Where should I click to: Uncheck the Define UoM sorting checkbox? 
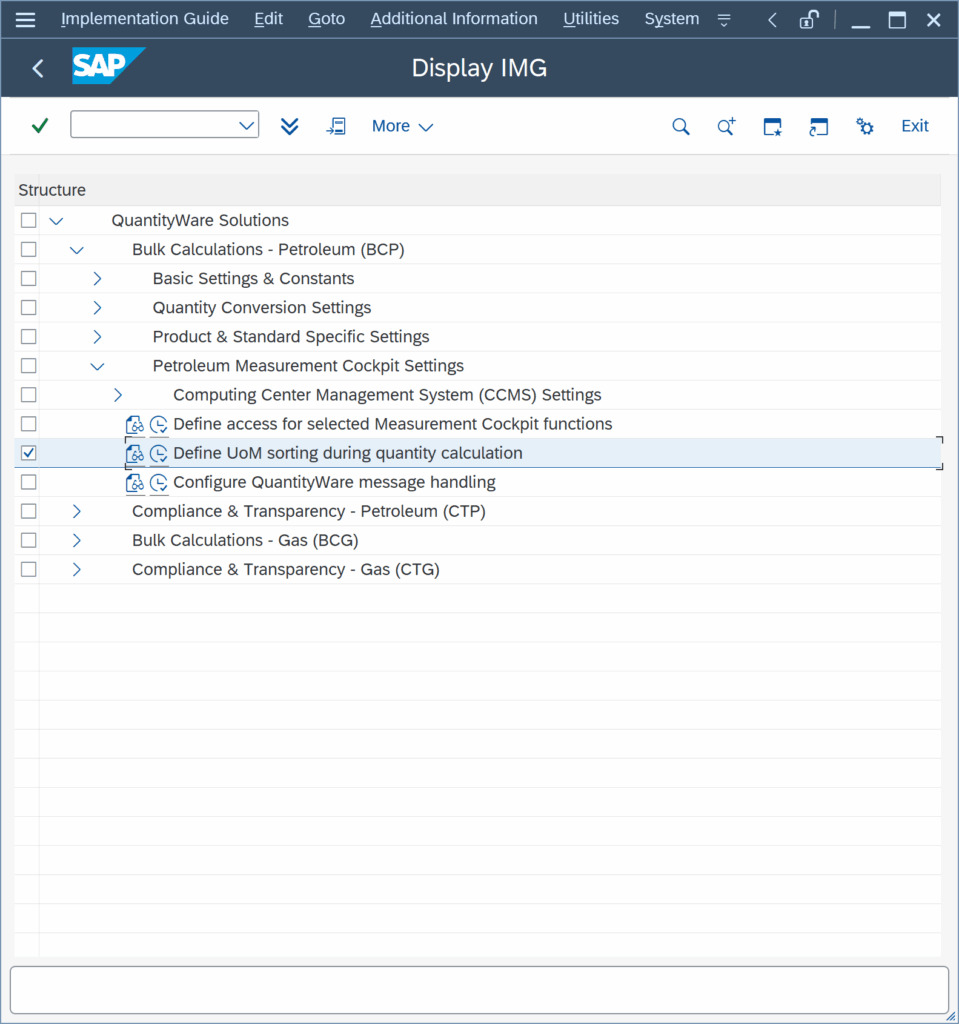(x=28, y=453)
